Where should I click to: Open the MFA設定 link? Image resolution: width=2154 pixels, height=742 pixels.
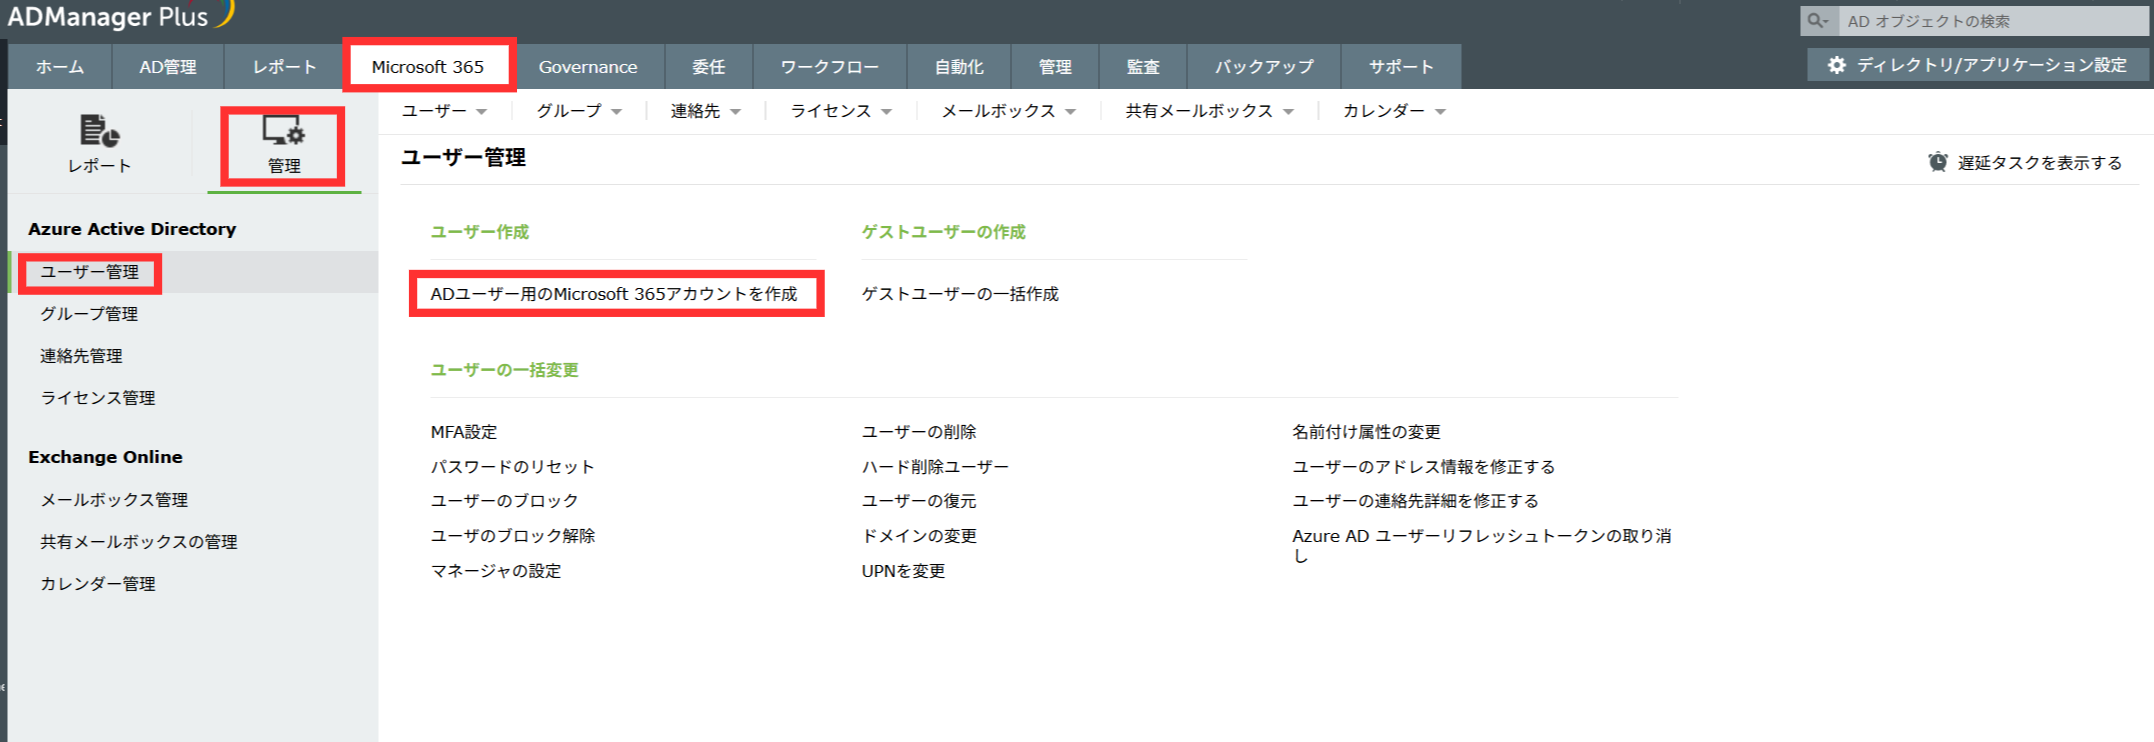coord(464,432)
